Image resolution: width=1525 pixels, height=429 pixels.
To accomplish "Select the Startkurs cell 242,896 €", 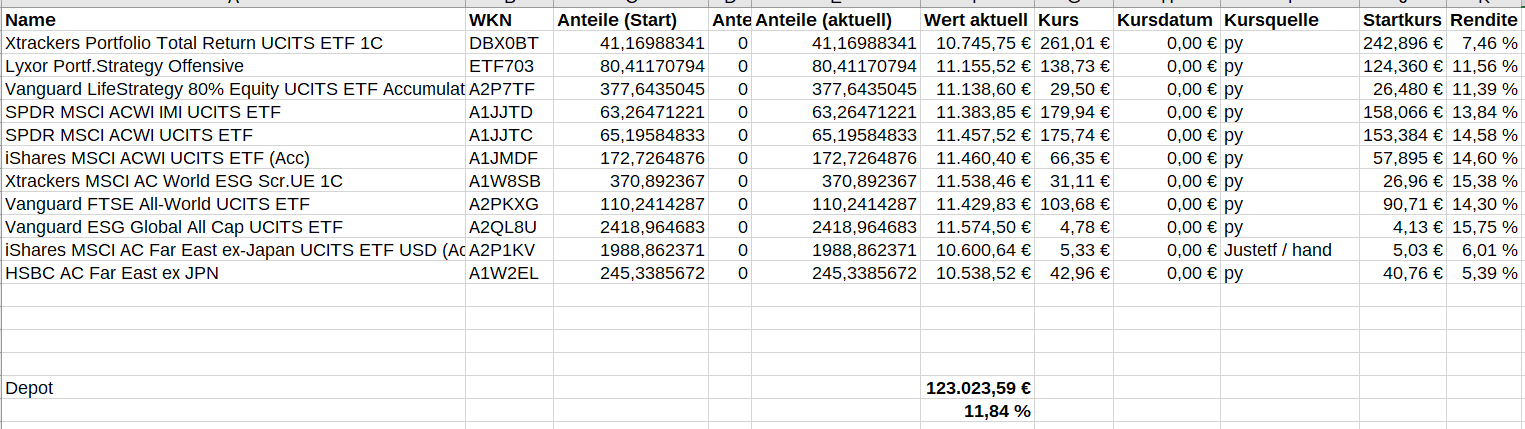I will (1402, 43).
